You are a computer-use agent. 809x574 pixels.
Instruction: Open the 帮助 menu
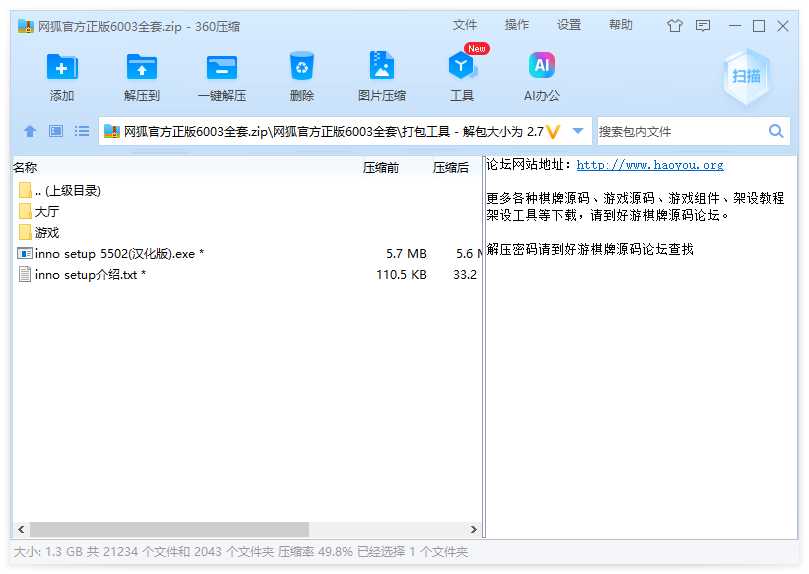pyautogui.click(x=620, y=25)
